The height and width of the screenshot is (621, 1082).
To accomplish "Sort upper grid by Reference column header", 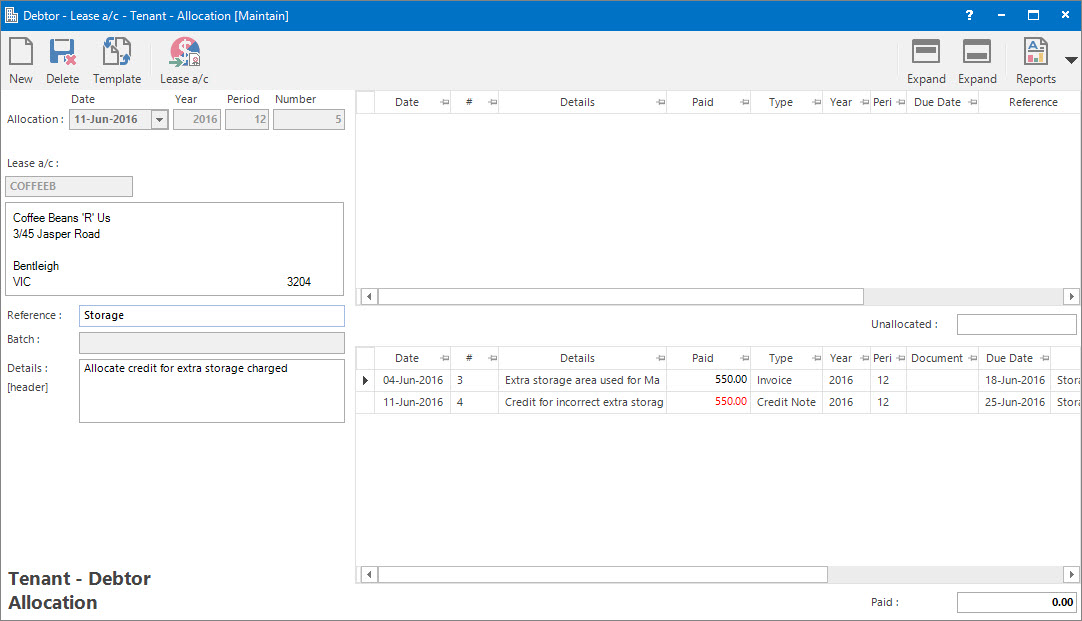I will tap(1032, 102).
